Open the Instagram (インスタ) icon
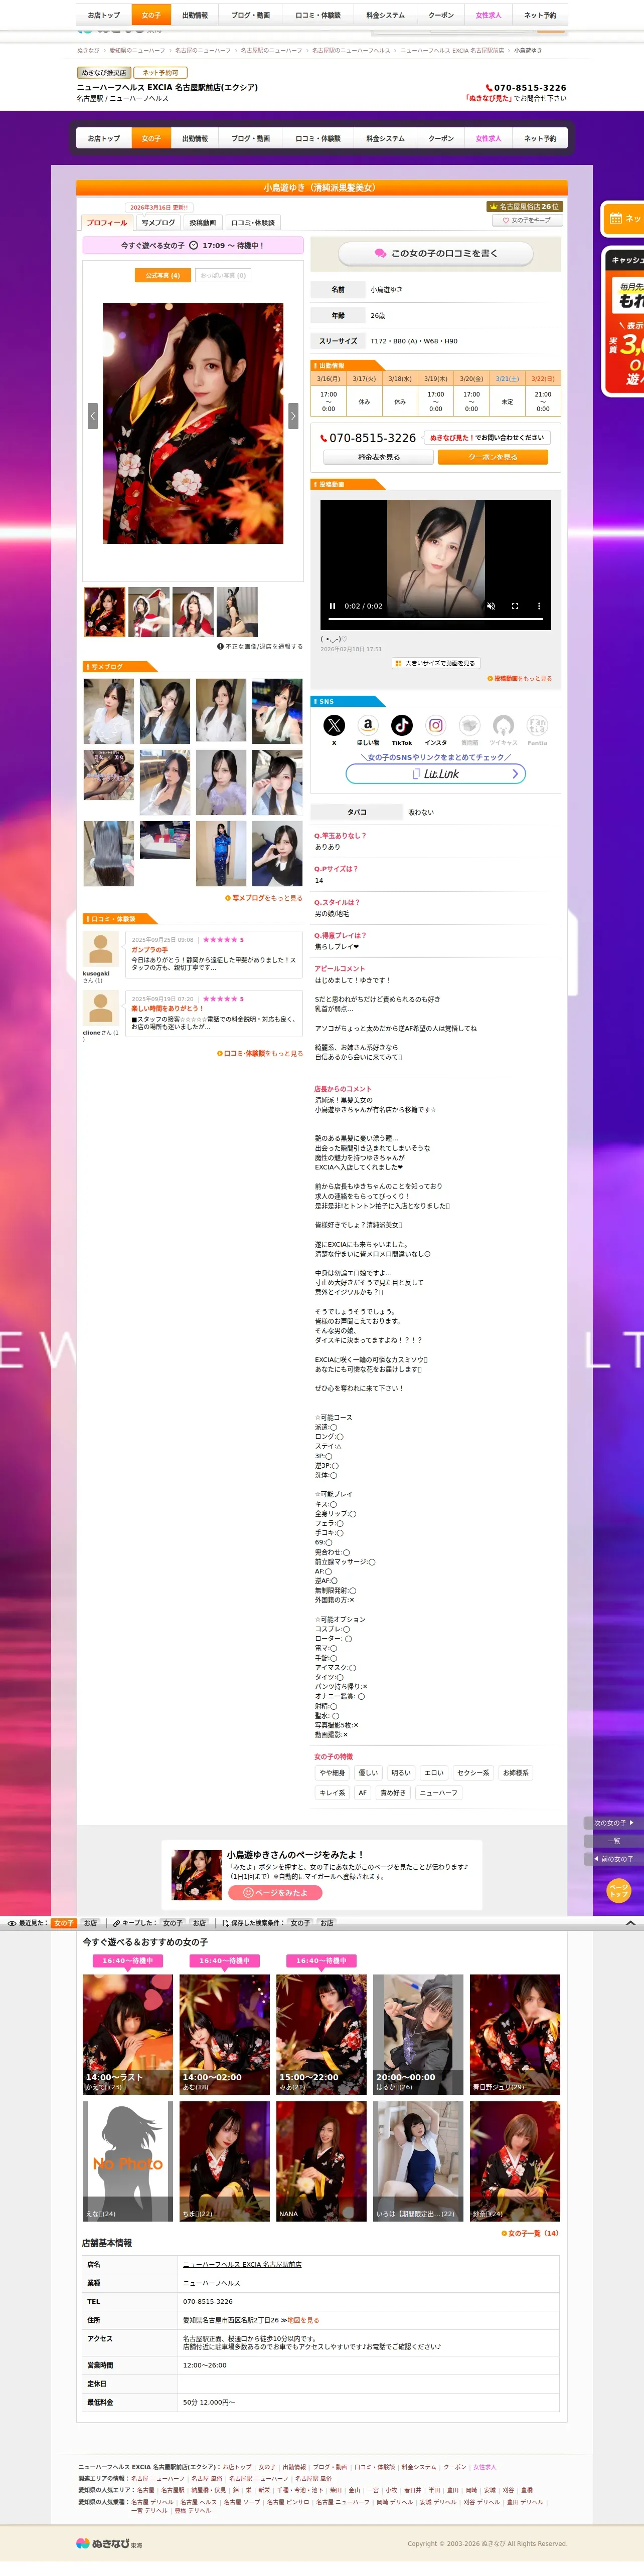The width and height of the screenshot is (644, 2576). [x=436, y=725]
